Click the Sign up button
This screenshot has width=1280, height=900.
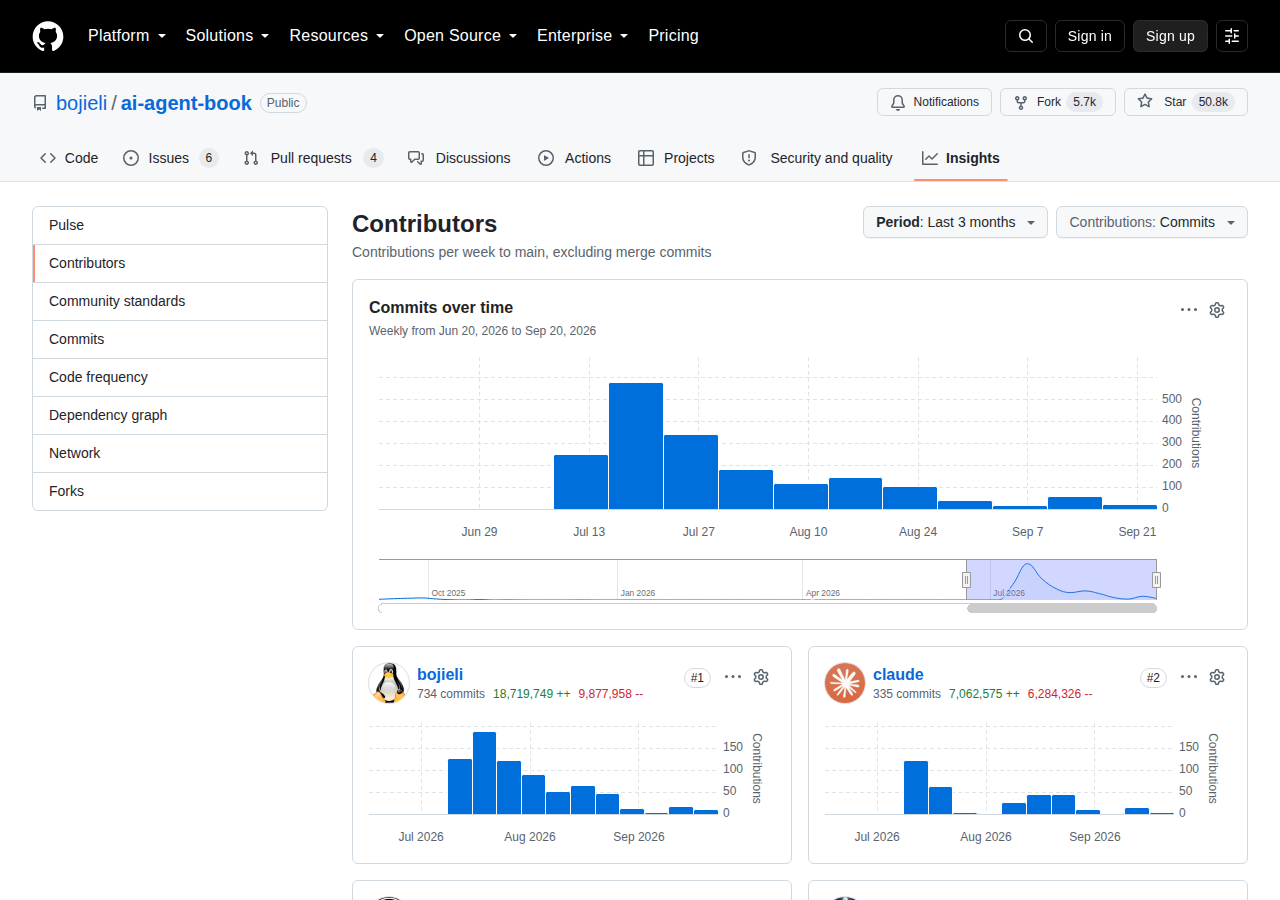1170,36
